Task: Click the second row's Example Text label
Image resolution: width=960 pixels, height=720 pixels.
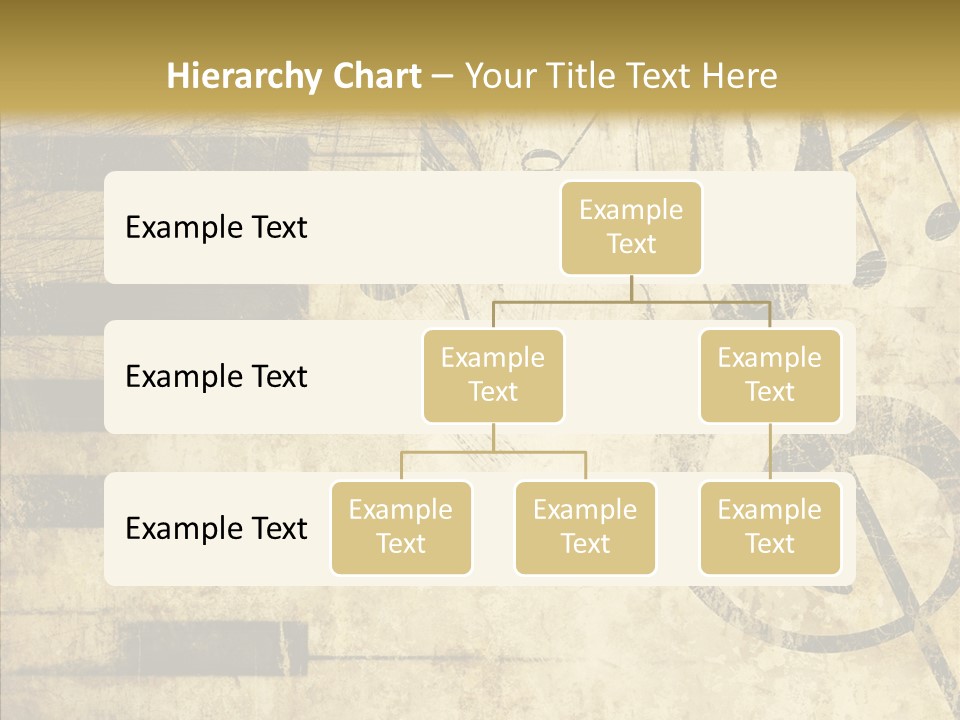Action: pos(216,376)
